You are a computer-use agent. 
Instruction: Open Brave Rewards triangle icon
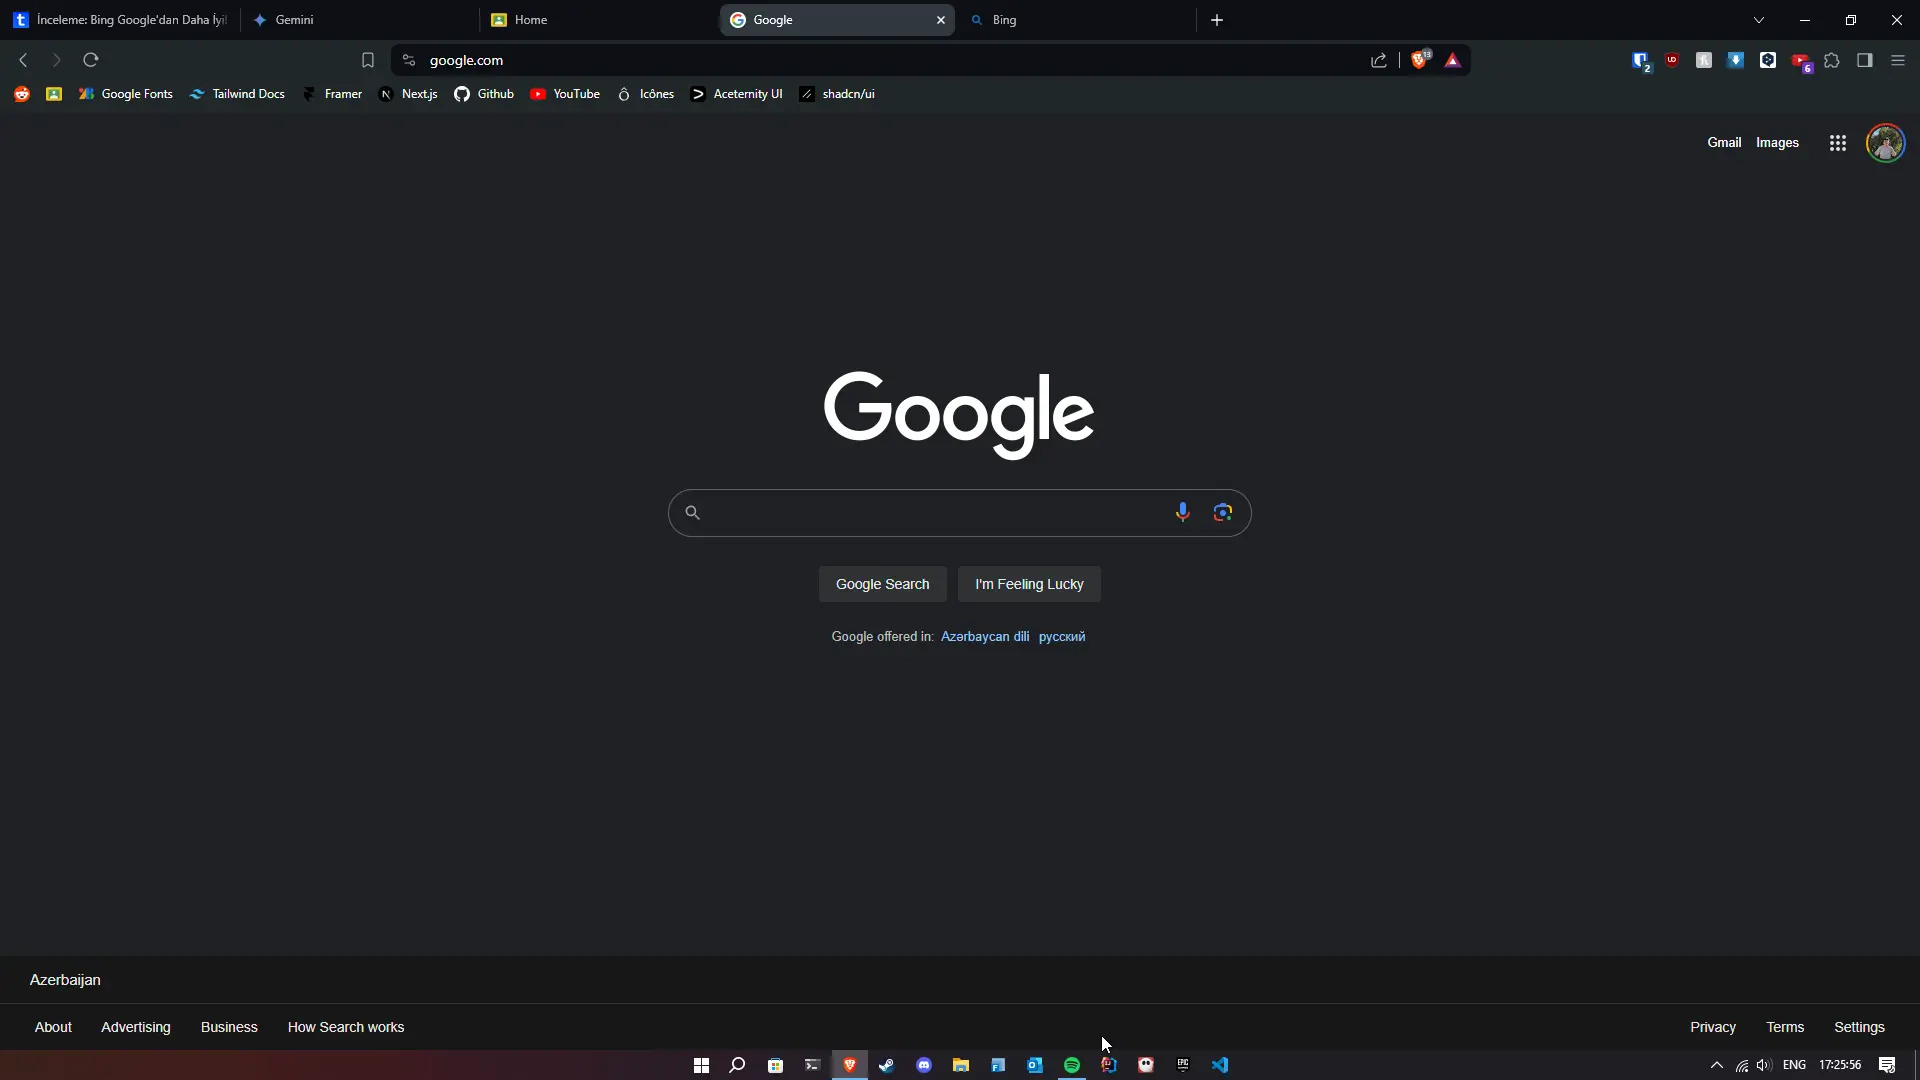coord(1453,60)
